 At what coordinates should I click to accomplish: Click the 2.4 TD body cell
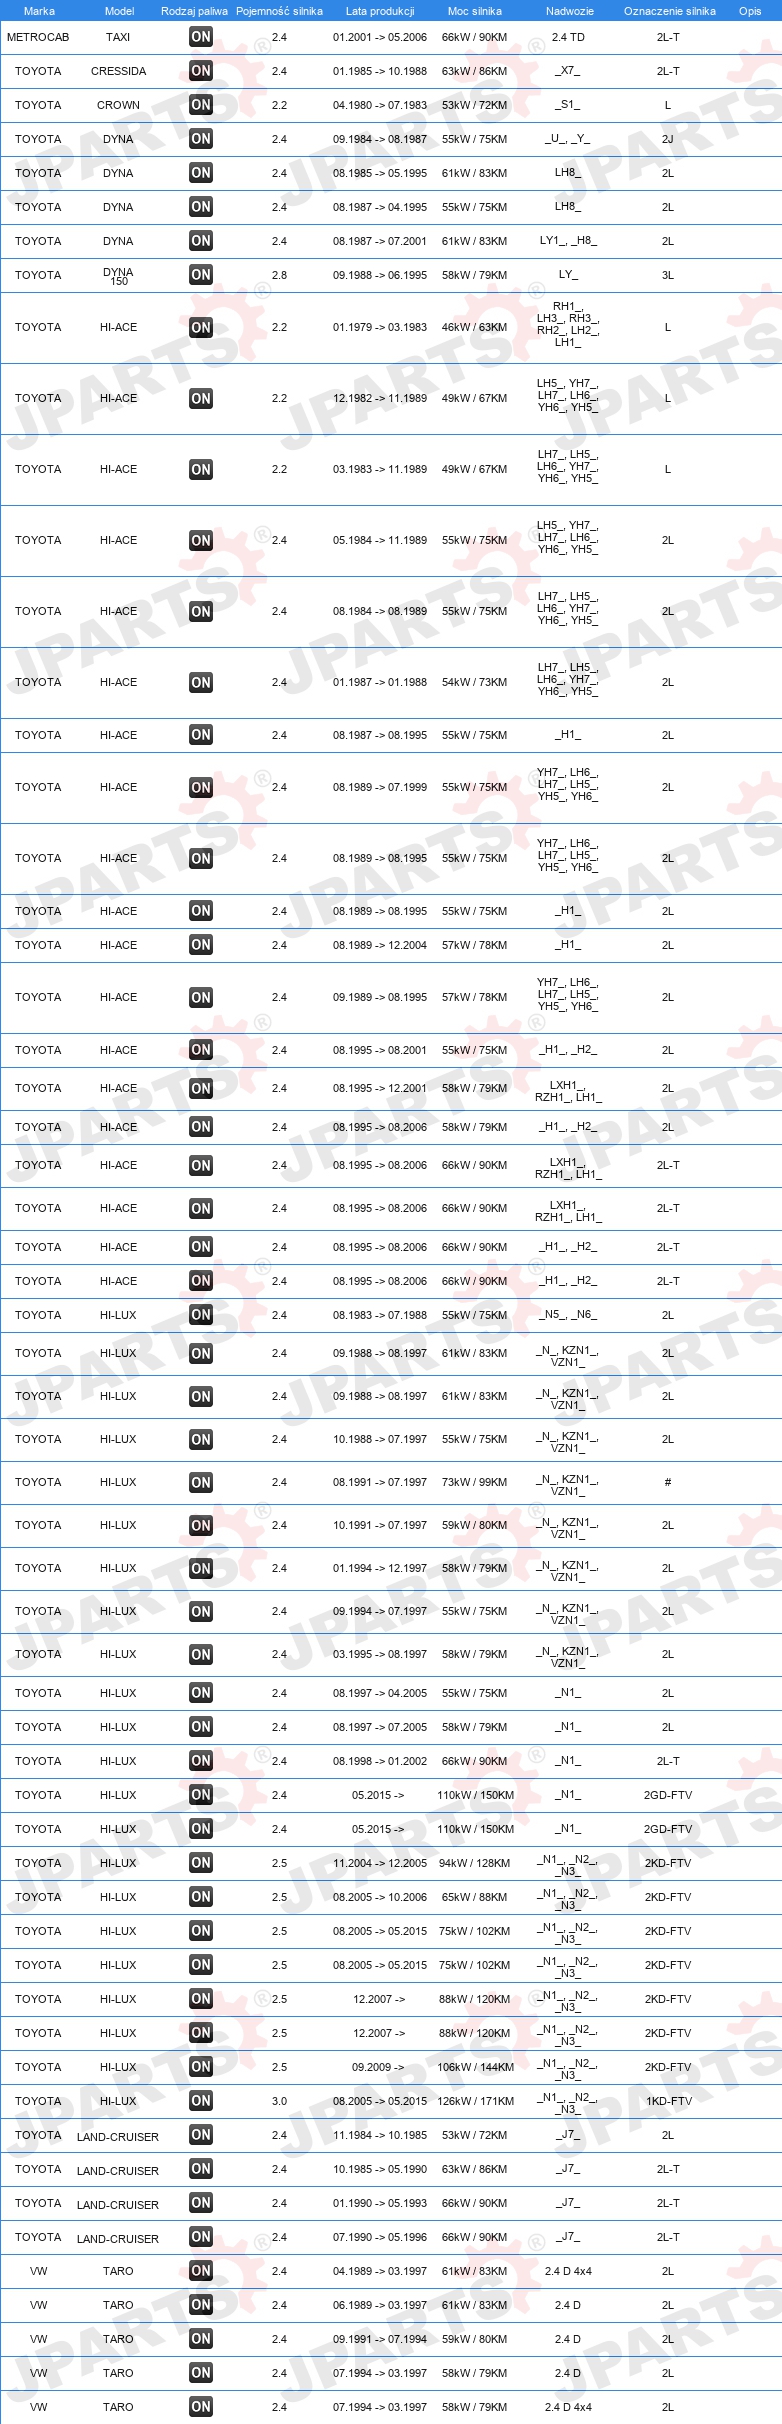click(x=568, y=37)
